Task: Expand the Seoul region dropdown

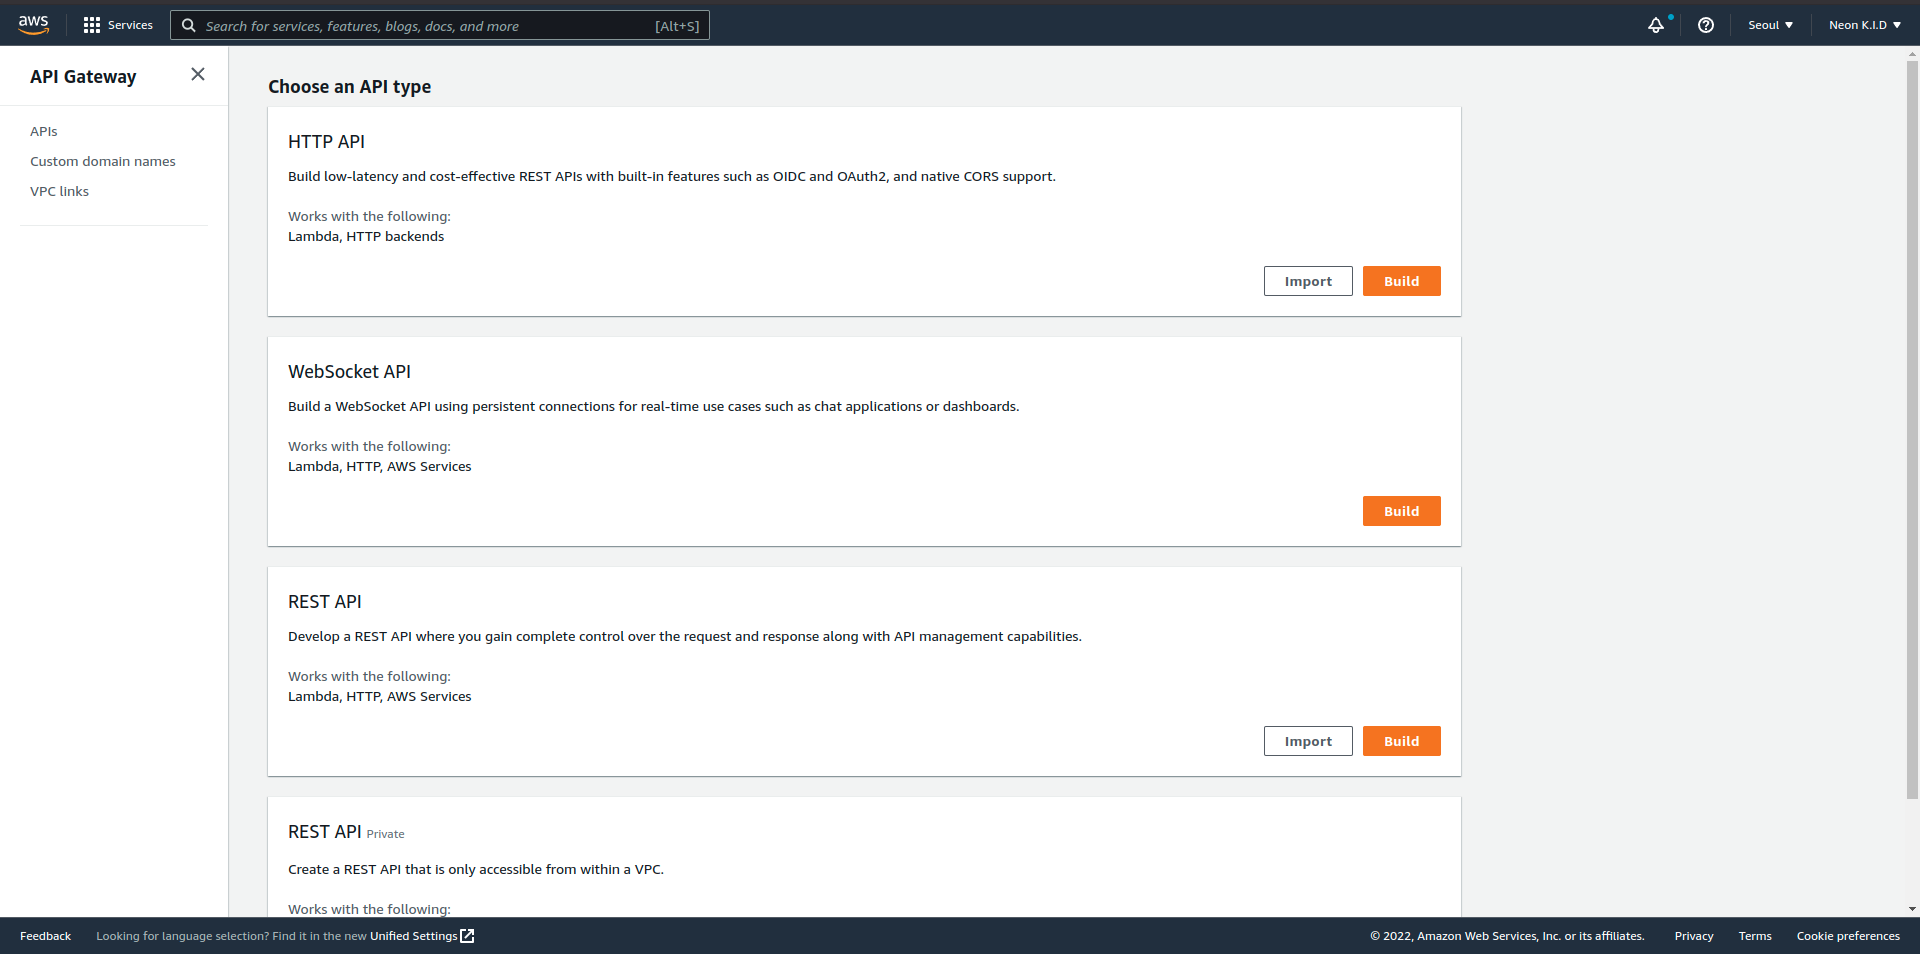Action: 1770,25
